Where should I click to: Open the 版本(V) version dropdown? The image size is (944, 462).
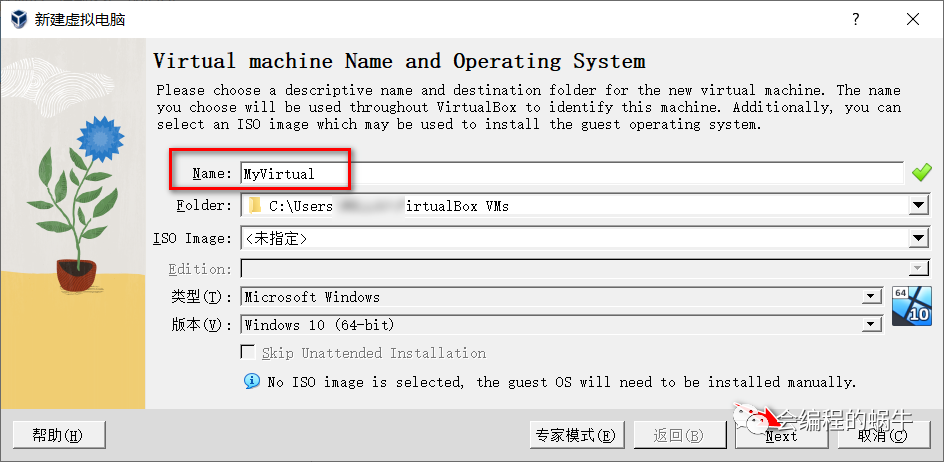point(870,325)
